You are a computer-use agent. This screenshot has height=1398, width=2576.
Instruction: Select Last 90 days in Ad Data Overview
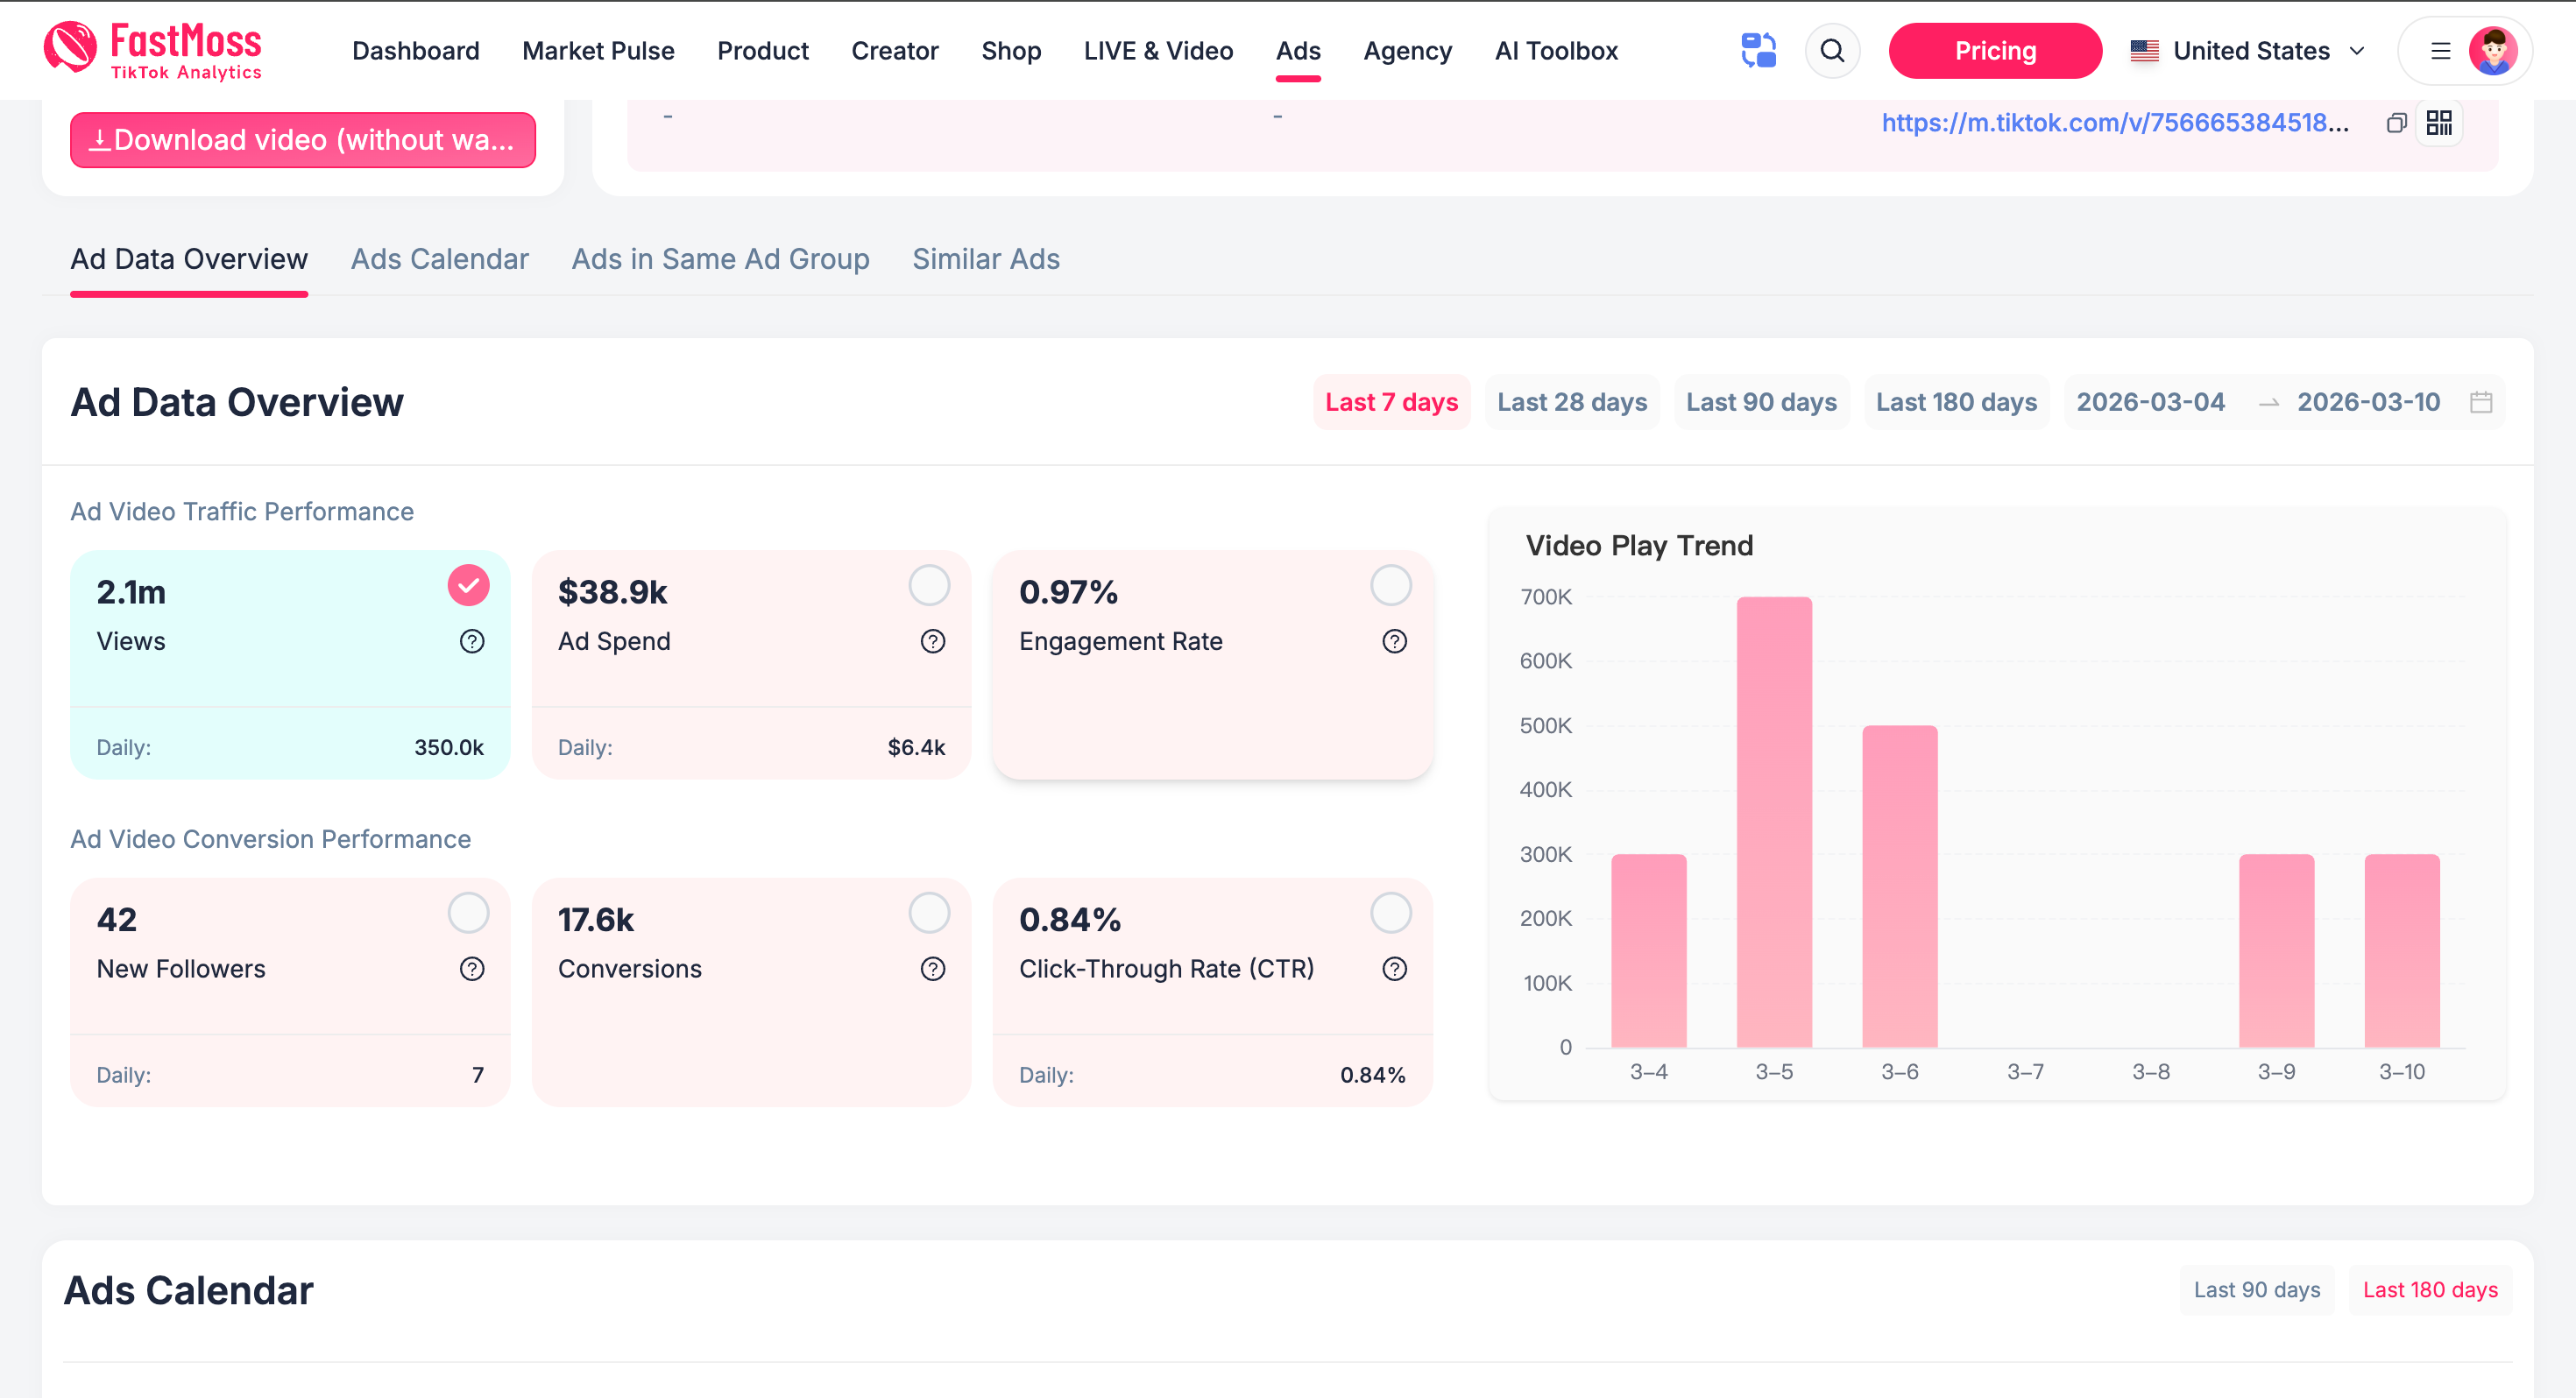tap(1761, 402)
